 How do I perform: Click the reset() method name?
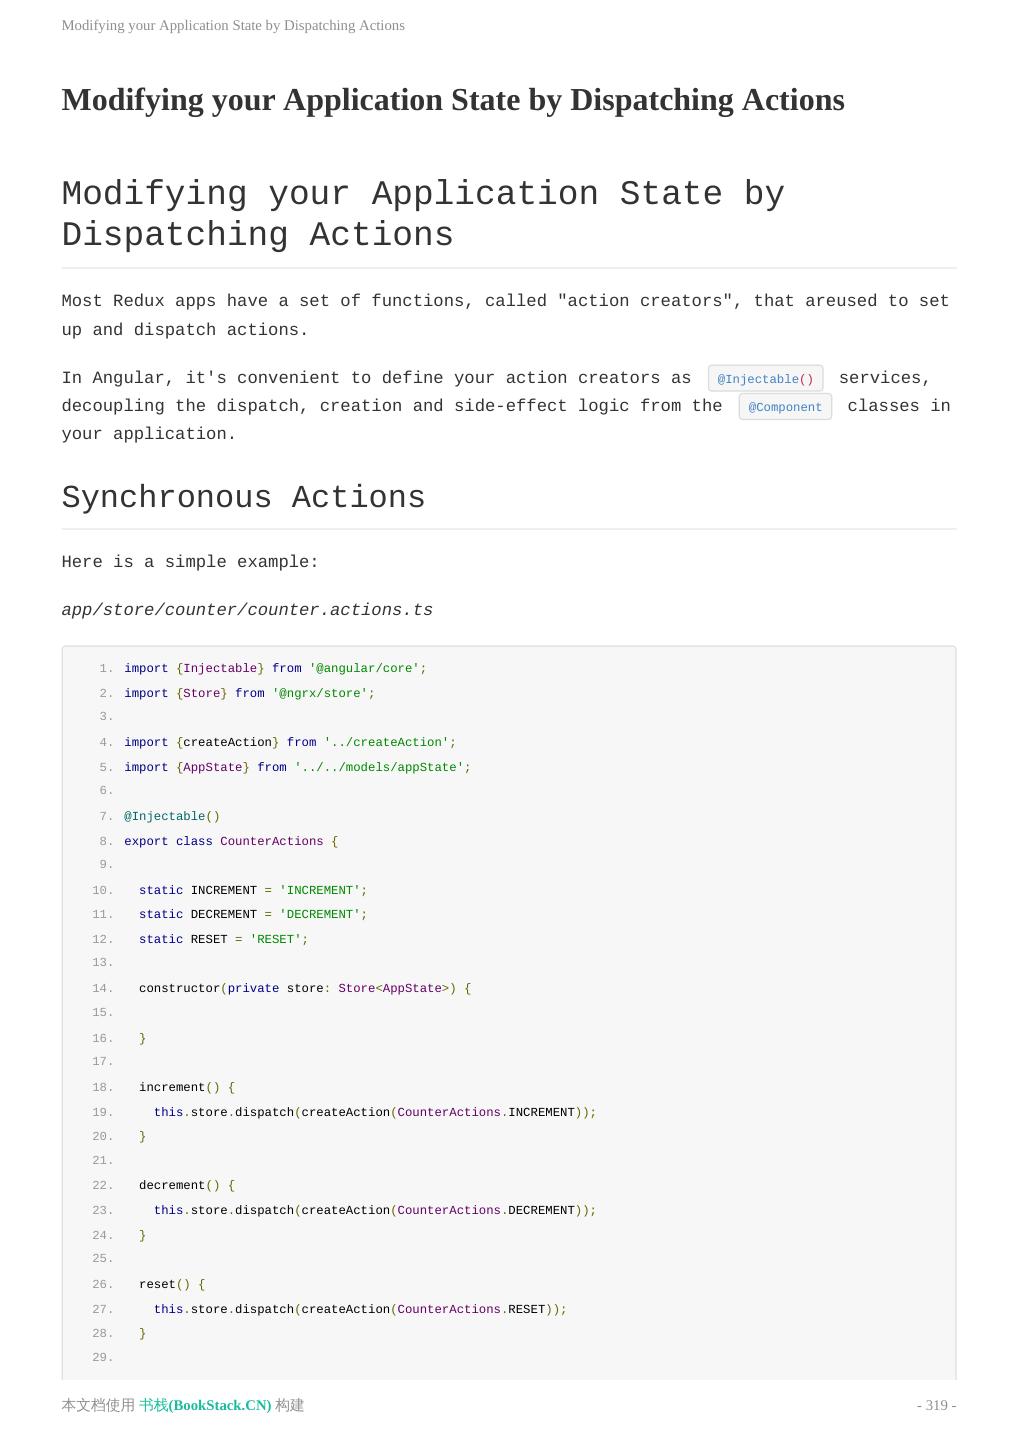click(157, 1284)
